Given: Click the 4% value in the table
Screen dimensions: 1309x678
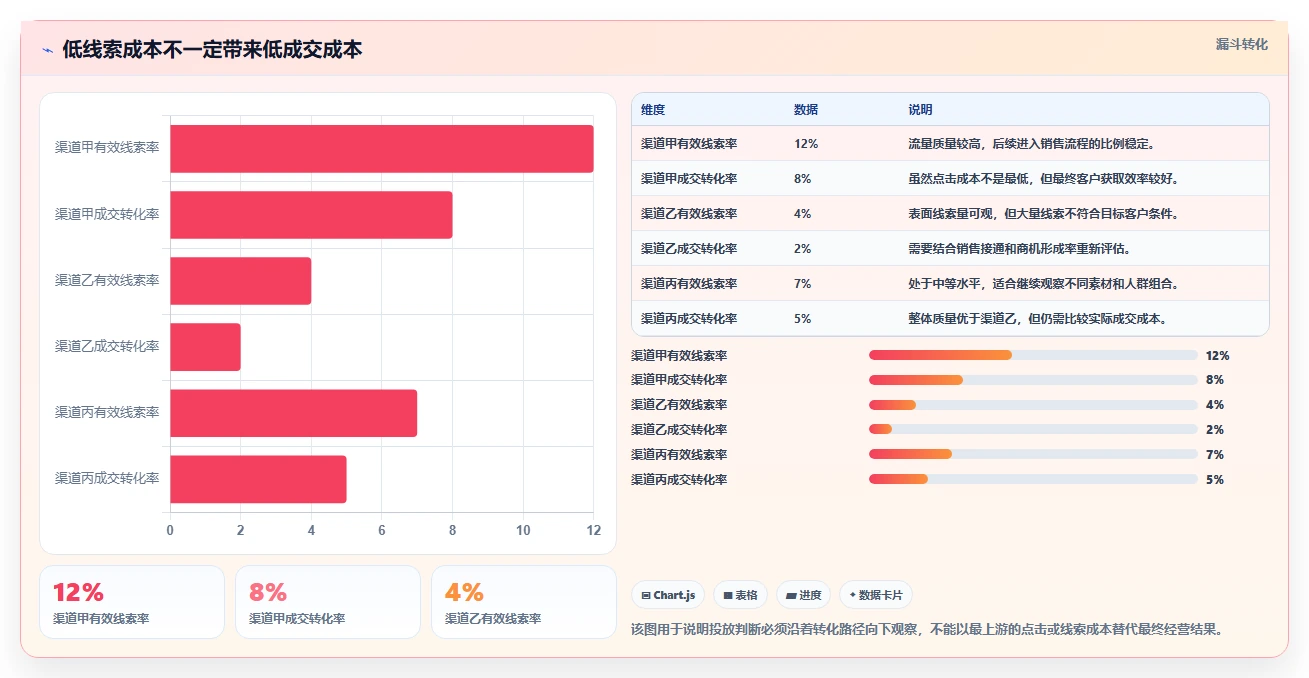Looking at the screenshot, I should 802,214.
